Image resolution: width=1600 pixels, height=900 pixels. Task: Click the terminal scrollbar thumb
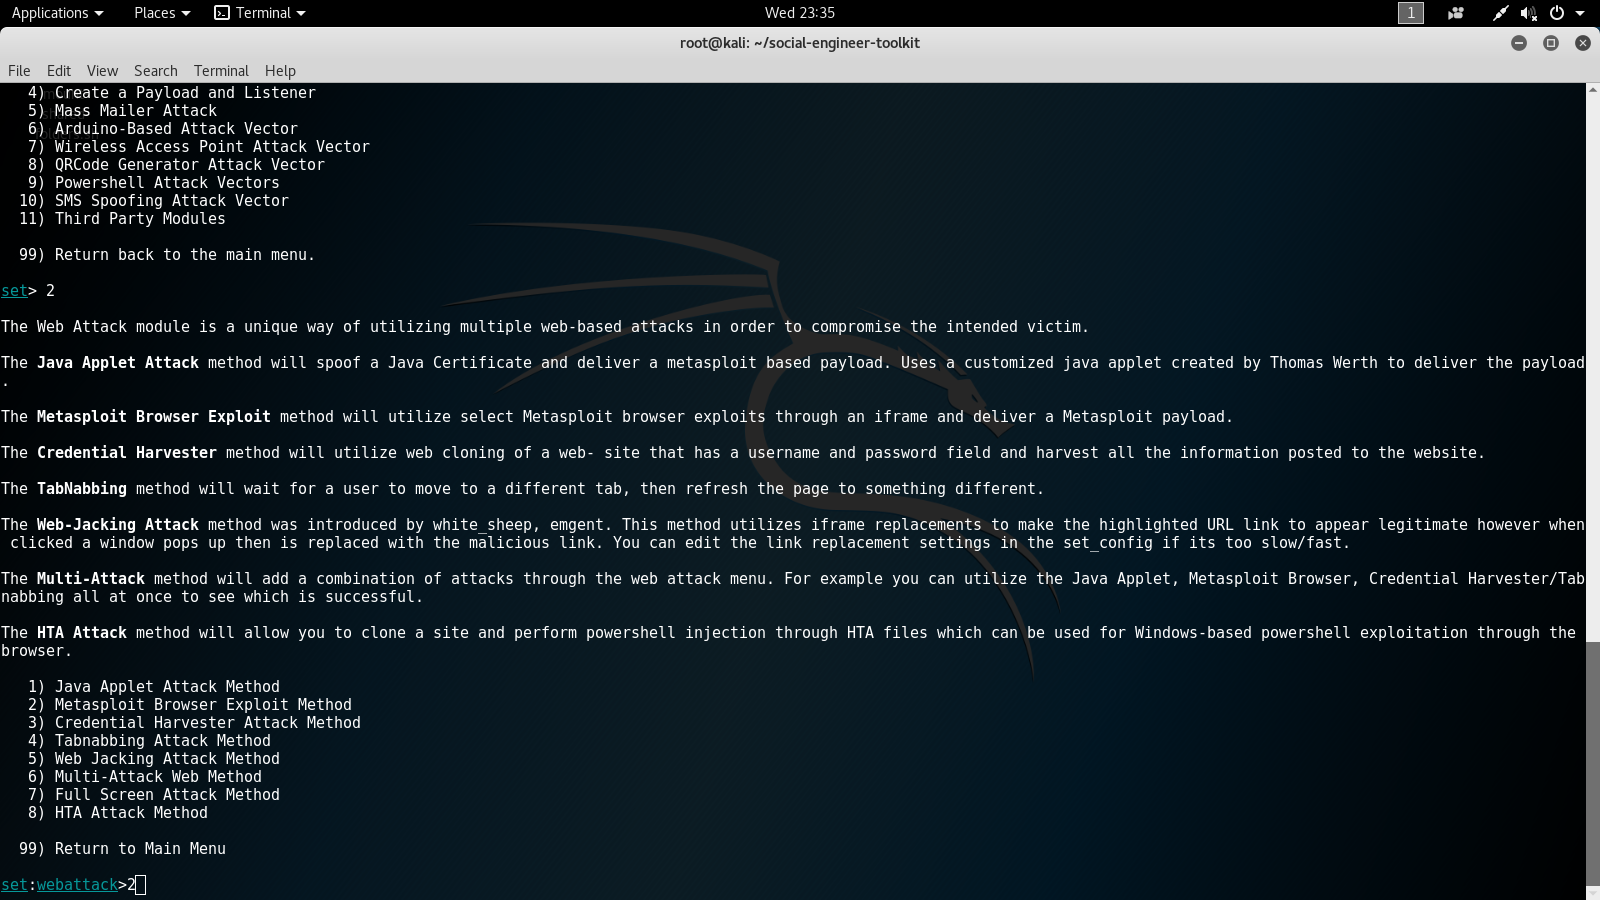(x=1592, y=762)
